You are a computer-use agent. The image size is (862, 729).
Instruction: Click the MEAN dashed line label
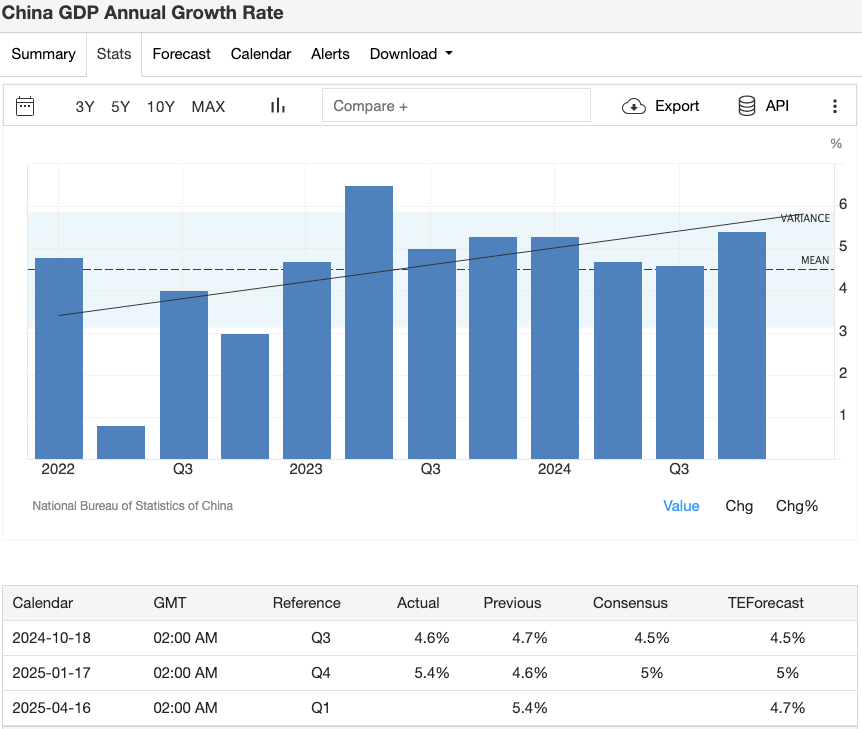(815, 260)
